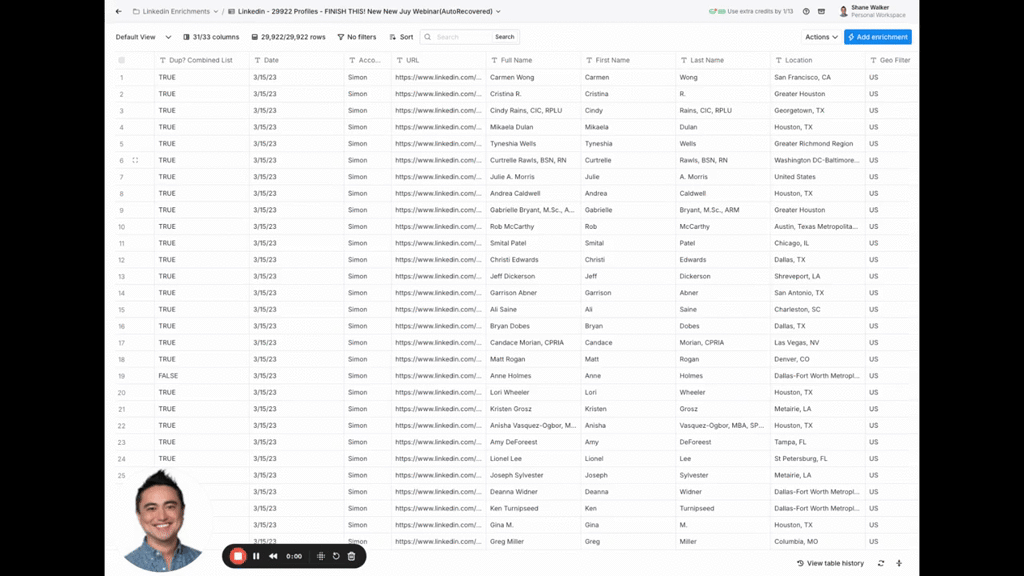This screenshot has width=1024, height=576.
Task: Open the help question mark icon
Action: [x=806, y=12]
